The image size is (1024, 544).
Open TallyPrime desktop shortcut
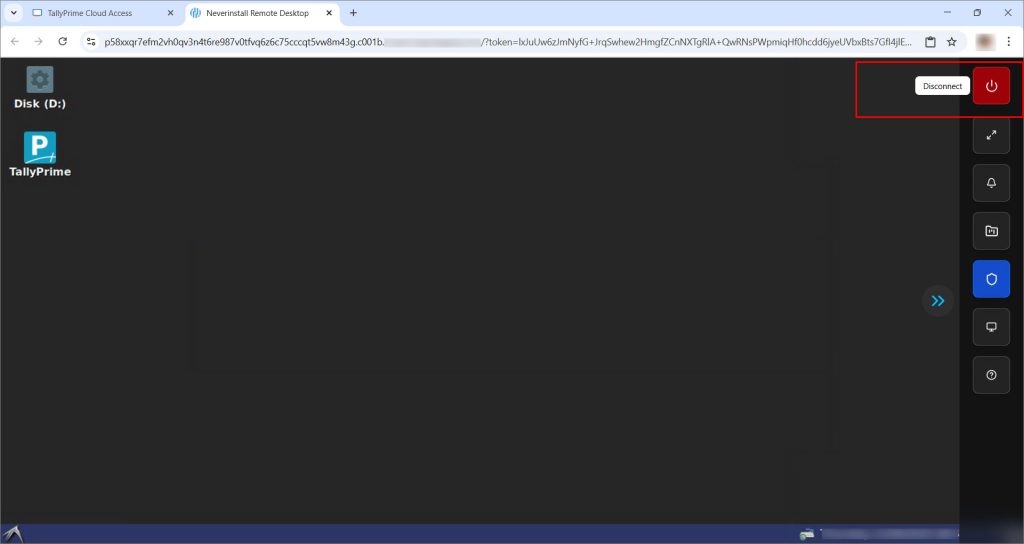(40, 154)
